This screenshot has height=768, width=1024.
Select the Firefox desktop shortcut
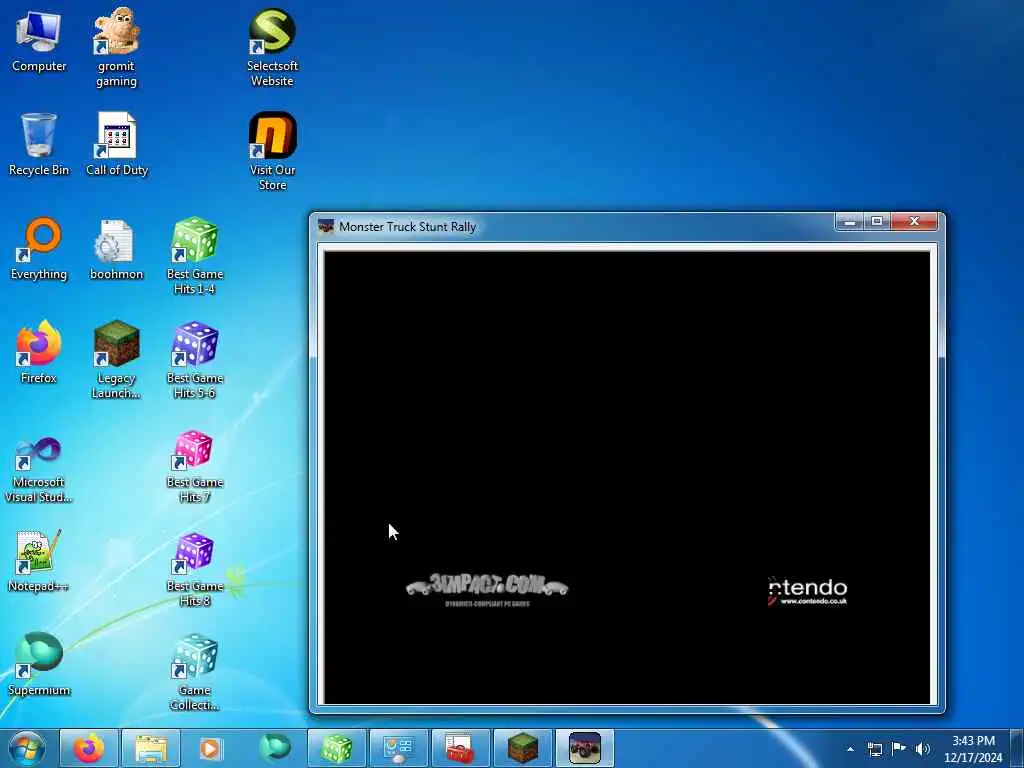point(39,353)
